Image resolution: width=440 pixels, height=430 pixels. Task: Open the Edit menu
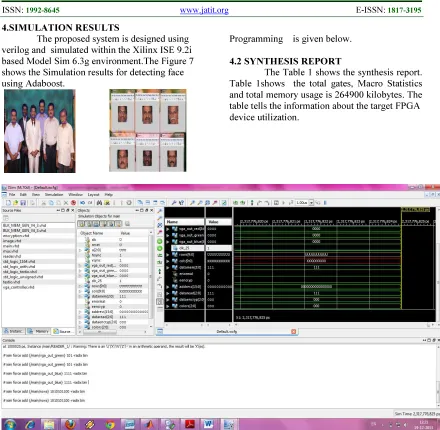(23, 194)
